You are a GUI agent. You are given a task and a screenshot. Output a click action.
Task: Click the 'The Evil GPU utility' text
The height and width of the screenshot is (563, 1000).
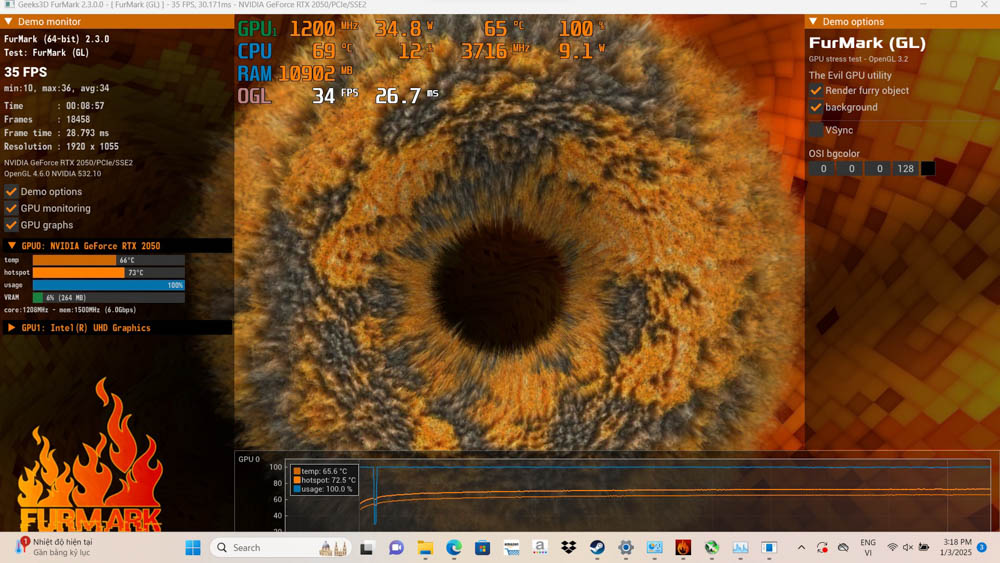(850, 75)
